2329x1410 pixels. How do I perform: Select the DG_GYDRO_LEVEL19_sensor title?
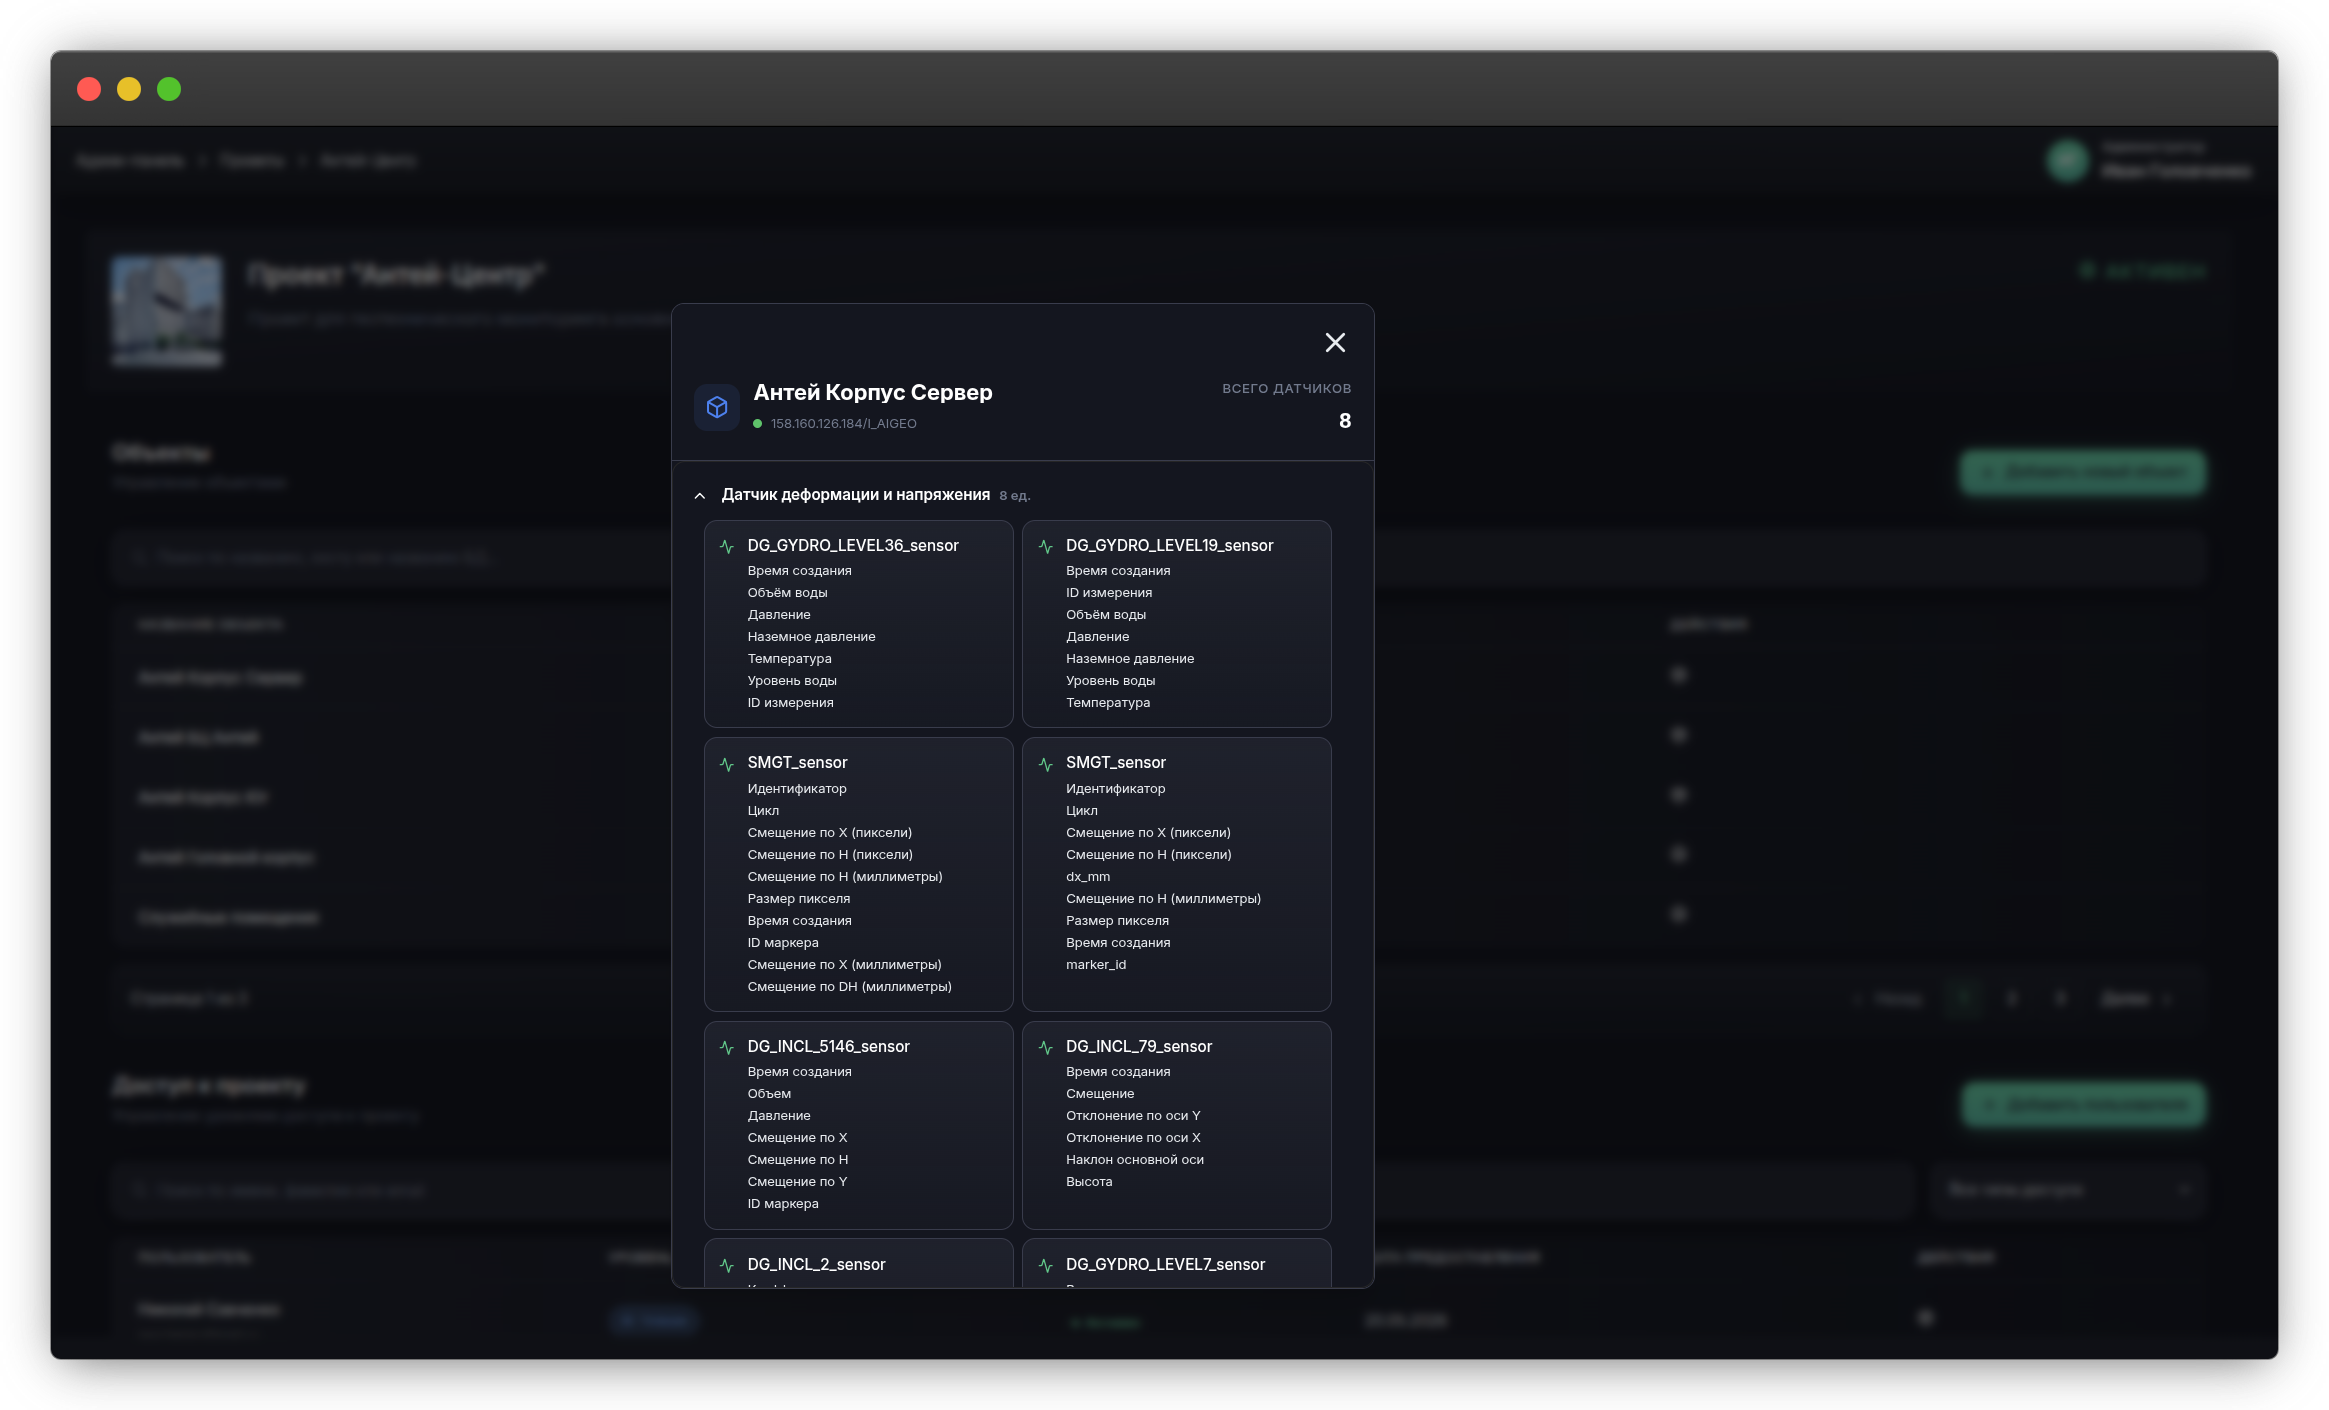1169,545
